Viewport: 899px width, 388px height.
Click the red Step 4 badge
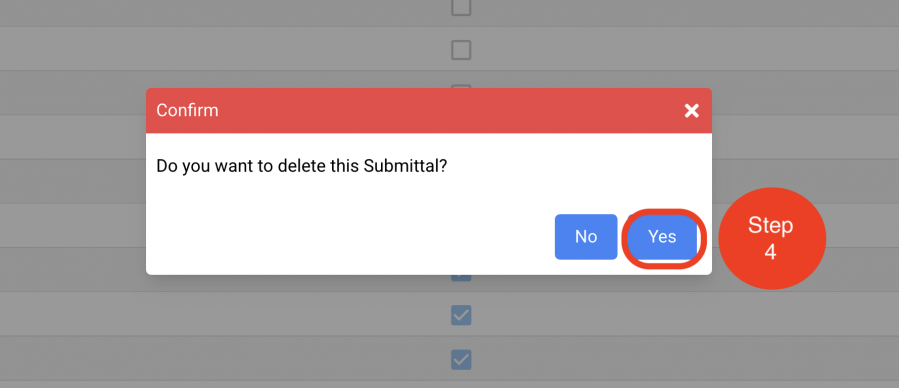772,238
